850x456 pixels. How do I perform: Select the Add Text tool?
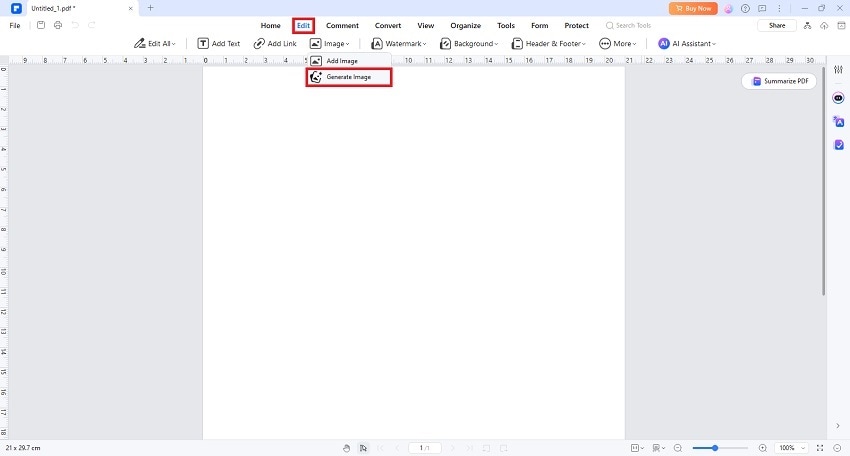[218, 43]
